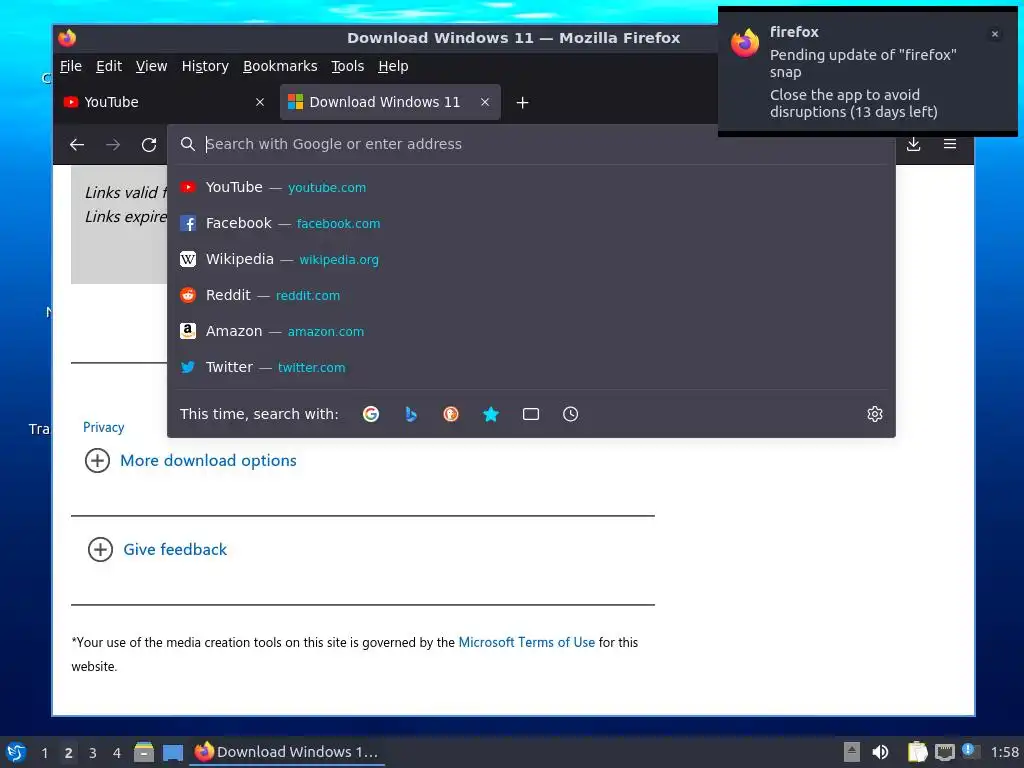Expand the Give feedback section
Screen dimensions: 1024x768
pyautogui.click(x=157, y=549)
